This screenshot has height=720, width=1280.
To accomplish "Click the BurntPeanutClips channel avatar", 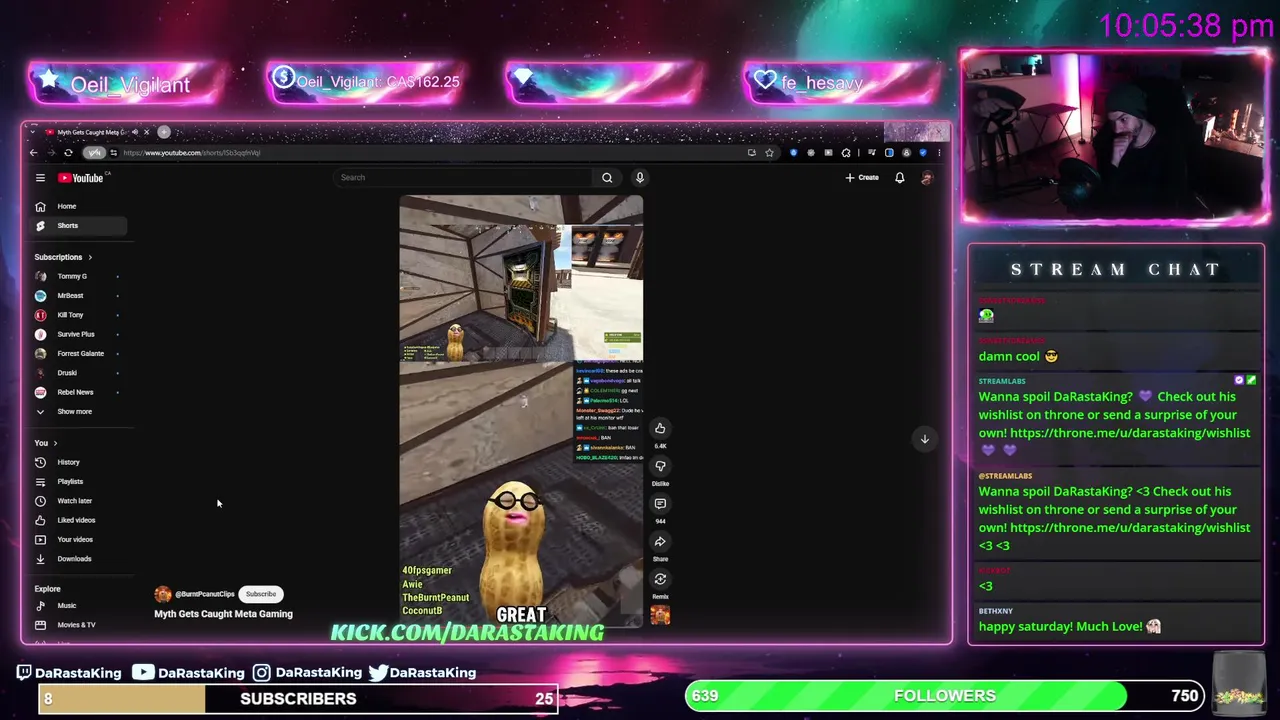I will [163, 594].
